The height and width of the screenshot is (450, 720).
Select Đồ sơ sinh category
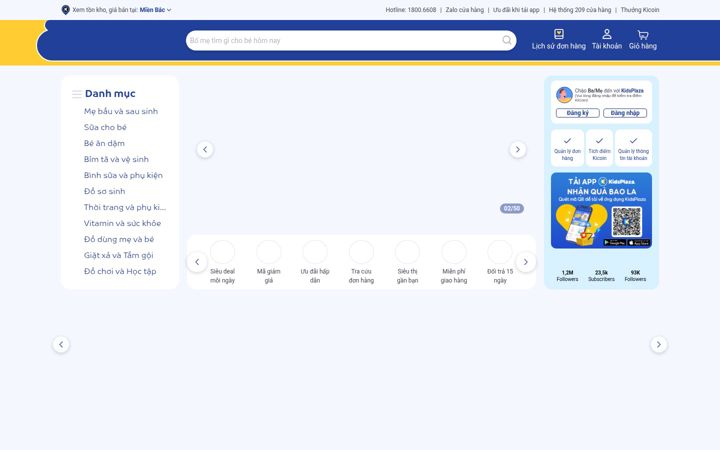pos(104,191)
